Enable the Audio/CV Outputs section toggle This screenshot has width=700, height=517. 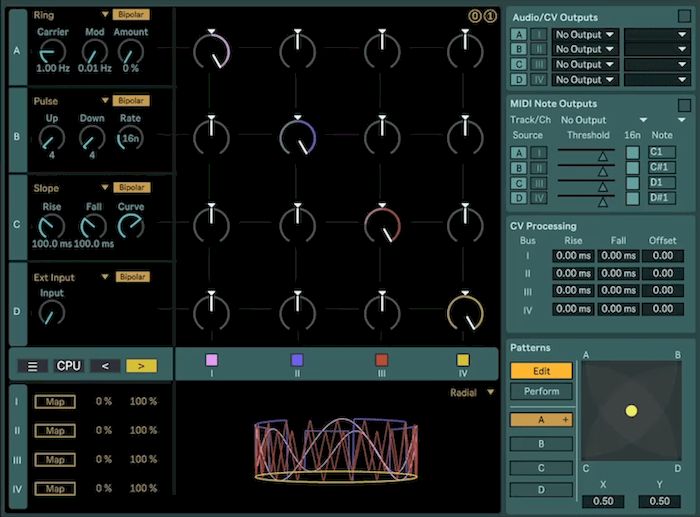[x=684, y=18]
